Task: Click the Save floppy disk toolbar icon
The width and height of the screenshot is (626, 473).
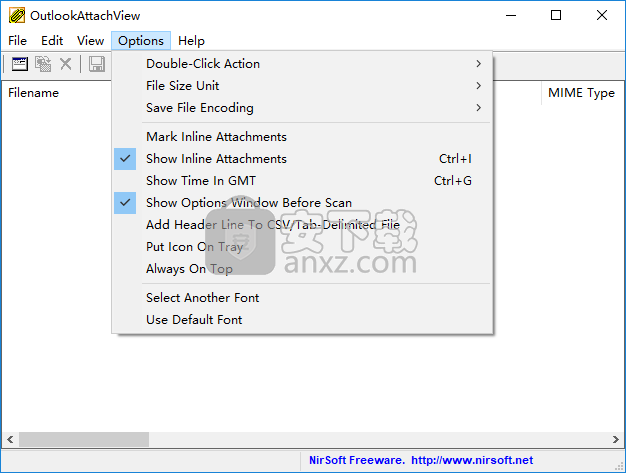Action: pyautogui.click(x=96, y=64)
